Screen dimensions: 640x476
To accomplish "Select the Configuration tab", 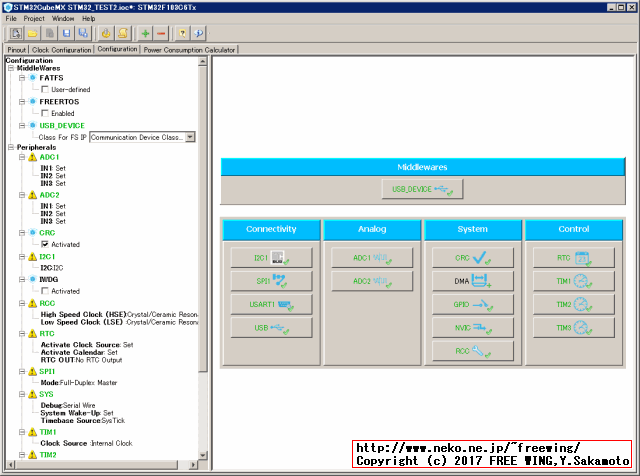I will (117, 49).
